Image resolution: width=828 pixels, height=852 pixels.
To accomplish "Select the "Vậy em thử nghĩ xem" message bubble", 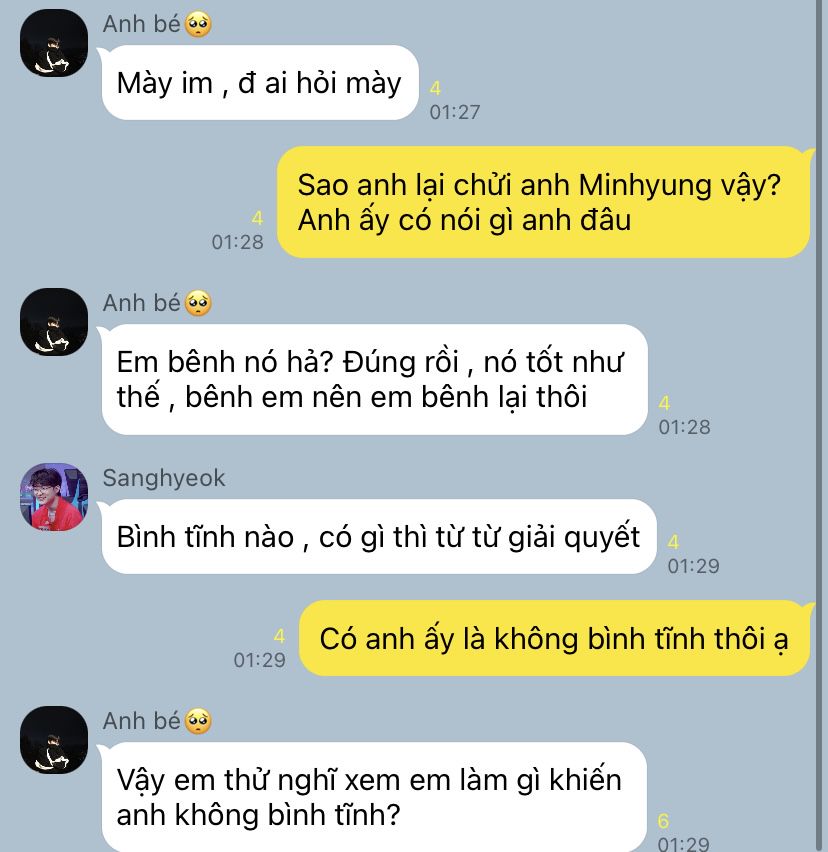I will (374, 797).
